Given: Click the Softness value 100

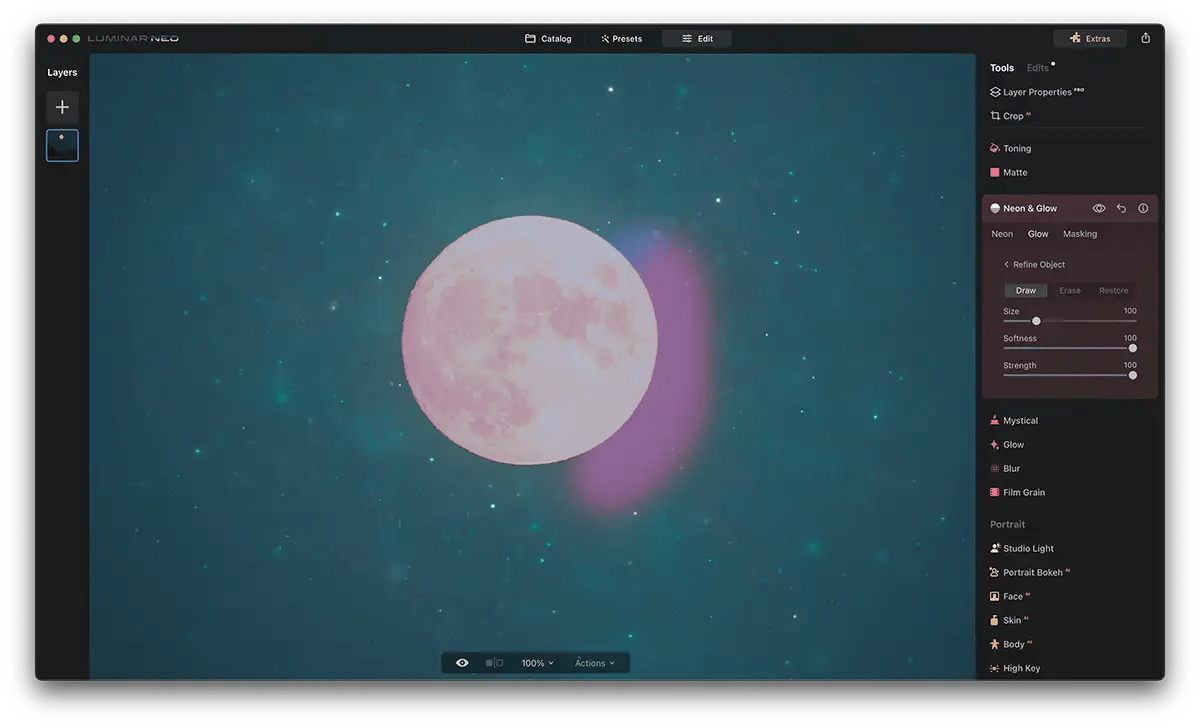Looking at the screenshot, I should [x=1130, y=338].
